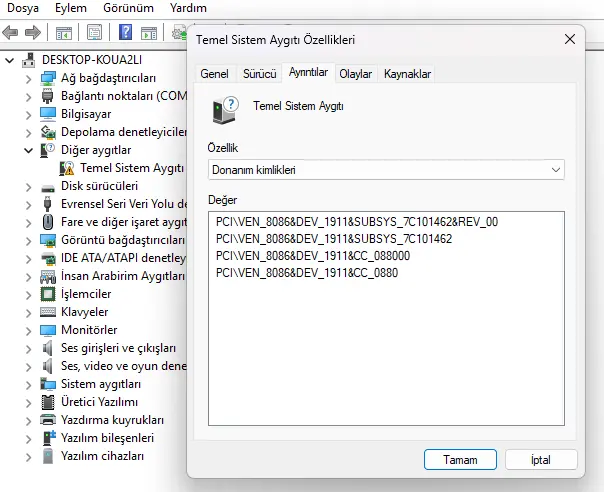The height and width of the screenshot is (492, 604).
Task: Switch to the Olaylar tab
Action: click(355, 74)
